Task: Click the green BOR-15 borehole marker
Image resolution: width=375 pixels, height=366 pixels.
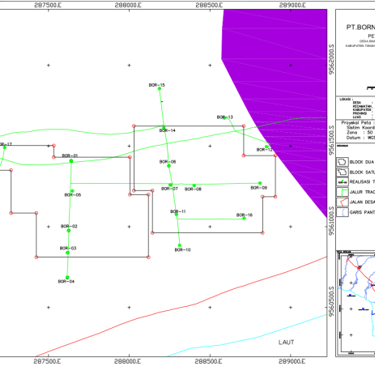Action: point(159,89)
